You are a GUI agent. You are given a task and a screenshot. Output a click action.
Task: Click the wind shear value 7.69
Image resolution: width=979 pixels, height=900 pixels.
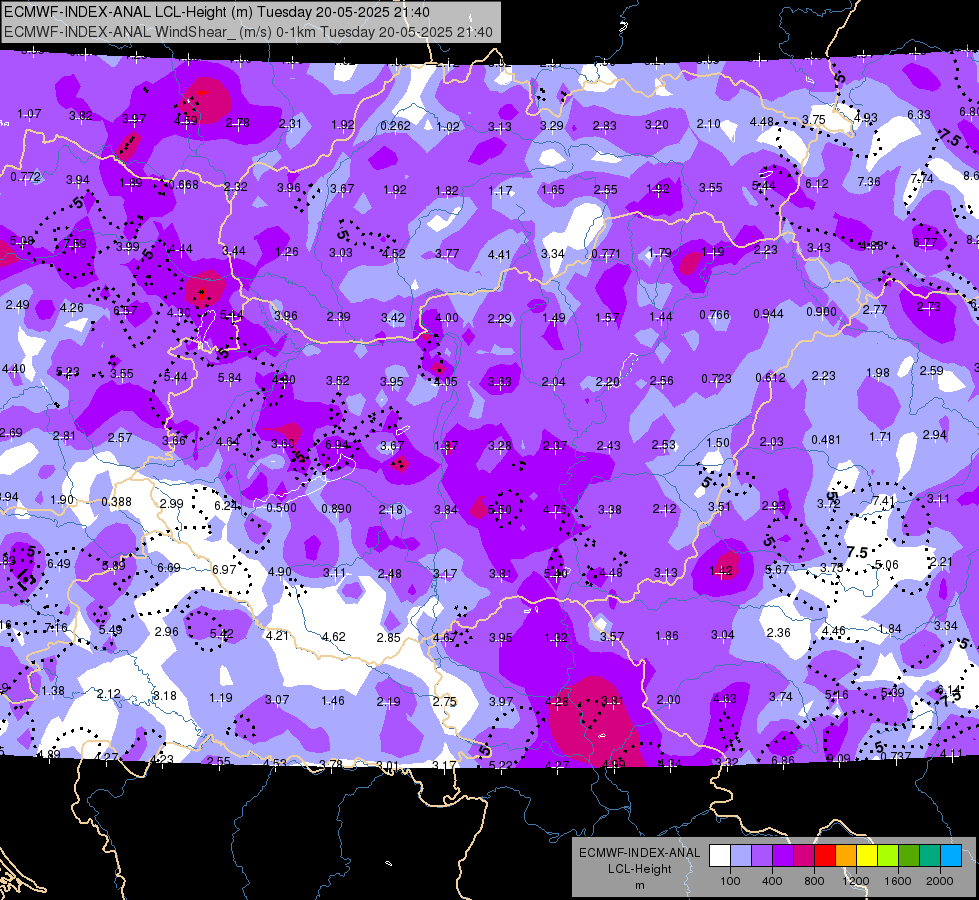[75, 244]
